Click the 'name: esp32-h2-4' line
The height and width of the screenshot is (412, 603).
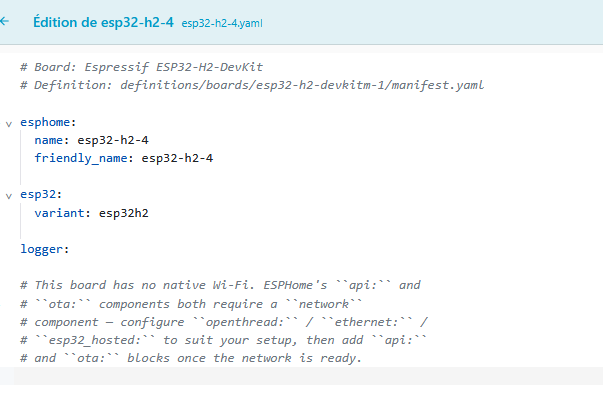coord(92,140)
